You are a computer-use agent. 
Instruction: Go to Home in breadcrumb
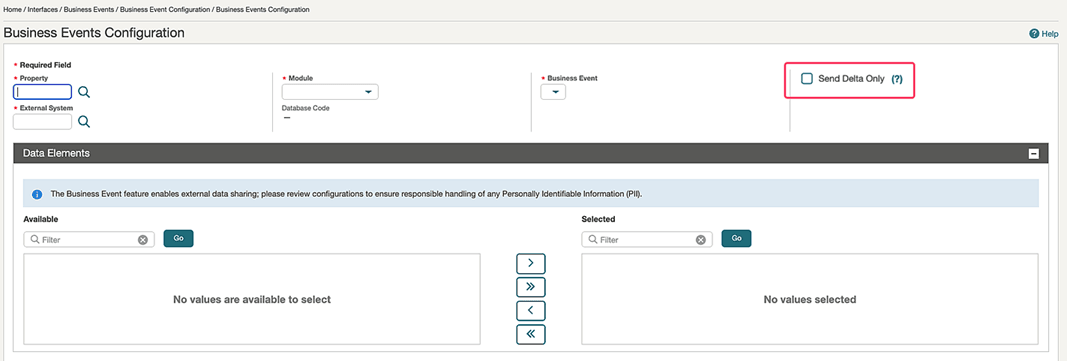[12, 10]
